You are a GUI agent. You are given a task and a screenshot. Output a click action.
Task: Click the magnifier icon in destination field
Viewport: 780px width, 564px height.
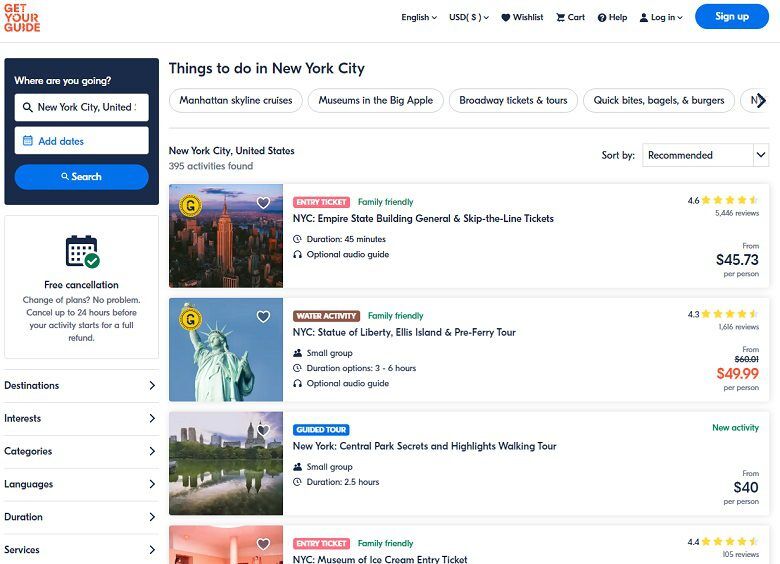coord(28,107)
